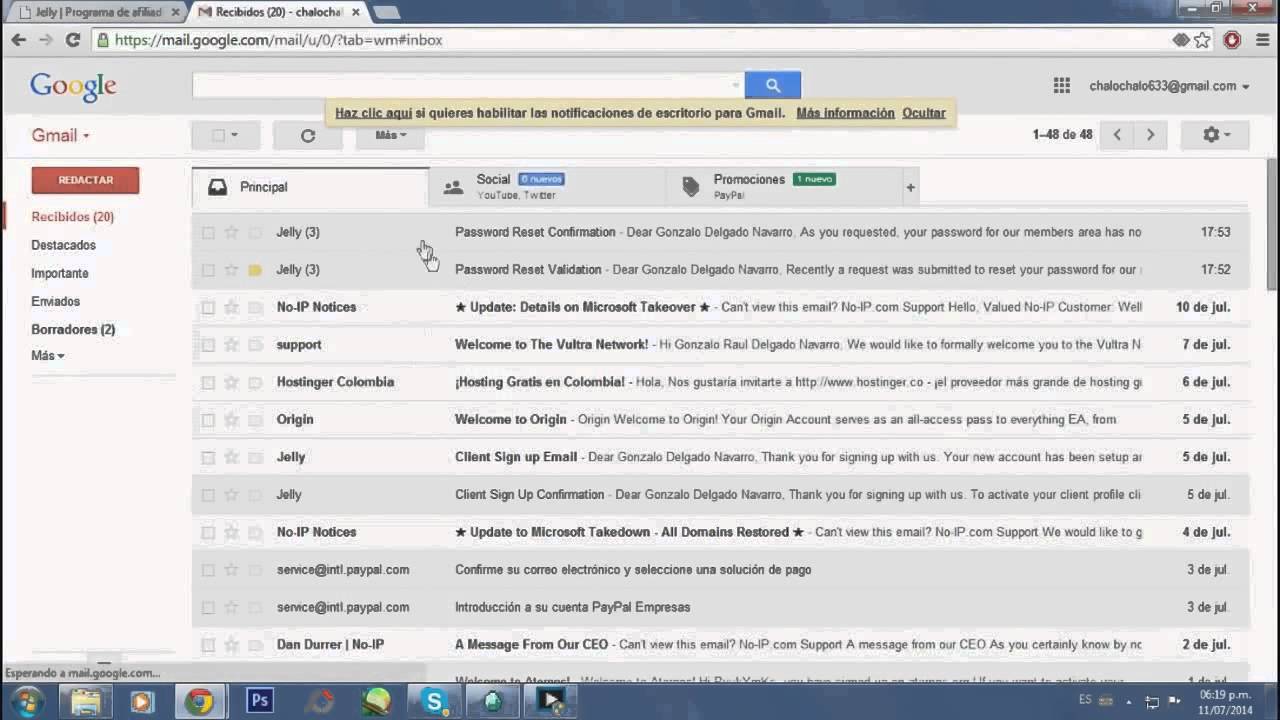Click the Chrome address bar URL
This screenshot has height=720, width=1280.
click(x=278, y=40)
